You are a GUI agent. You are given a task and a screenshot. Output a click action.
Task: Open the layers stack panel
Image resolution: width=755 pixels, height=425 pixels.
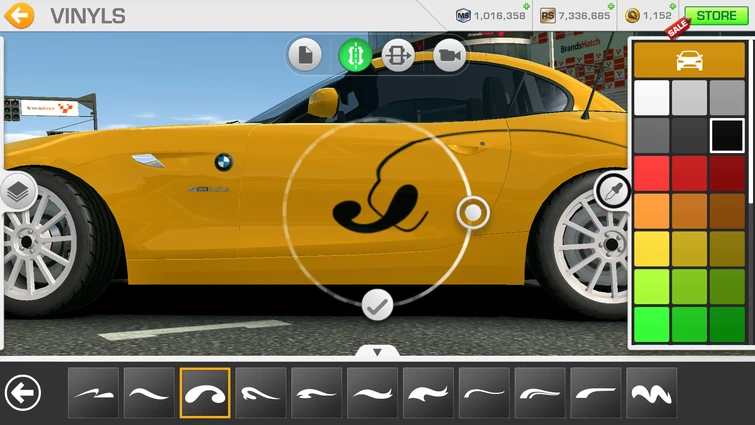tap(17, 190)
